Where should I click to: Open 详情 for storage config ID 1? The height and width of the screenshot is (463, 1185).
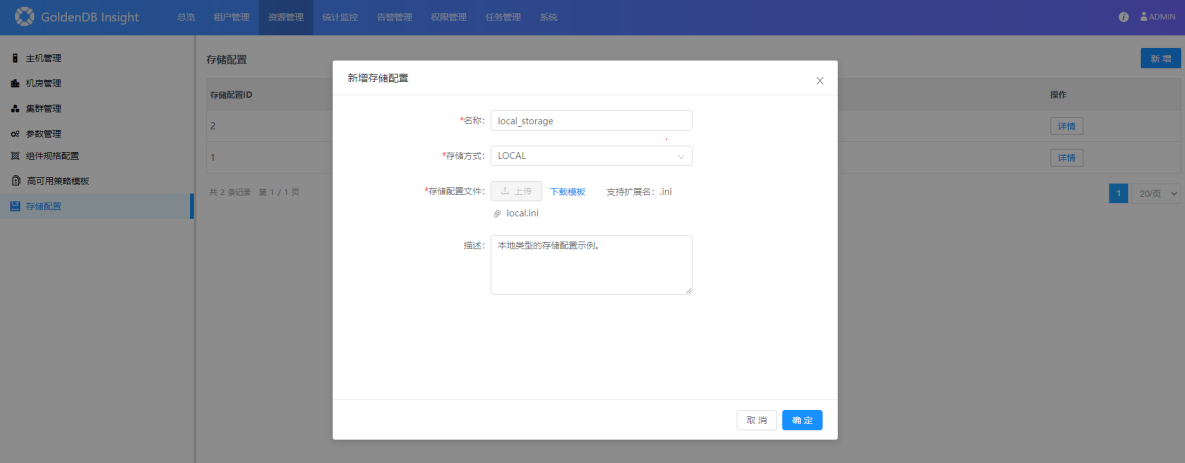tap(1066, 158)
